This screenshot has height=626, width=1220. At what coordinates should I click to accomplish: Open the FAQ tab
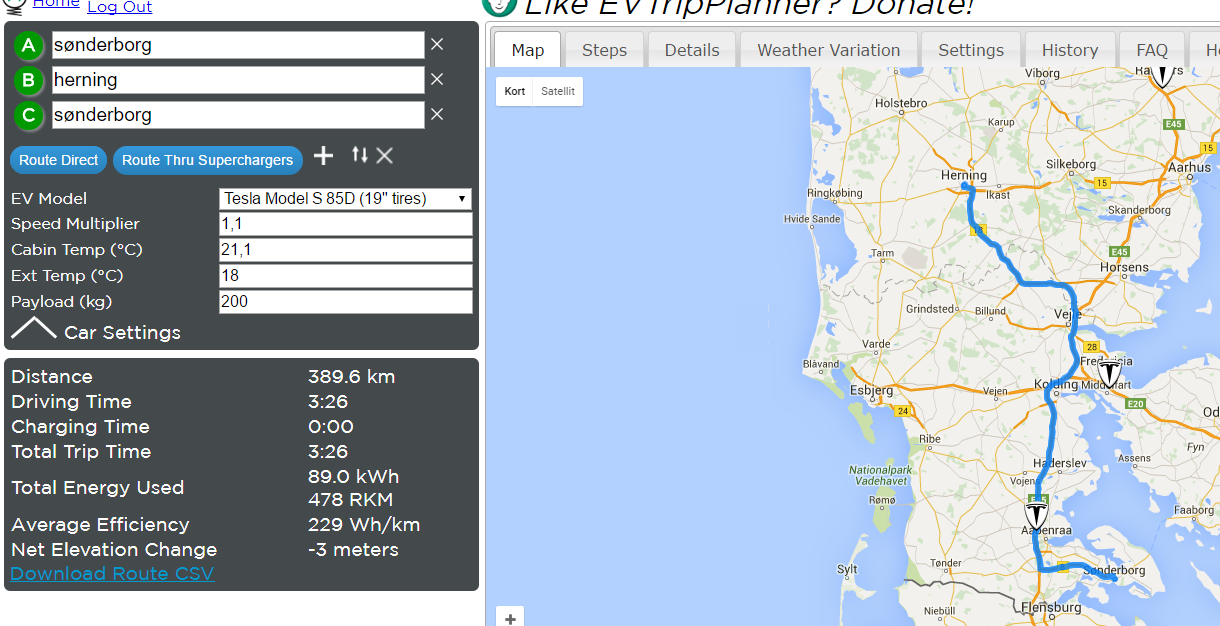1152,50
